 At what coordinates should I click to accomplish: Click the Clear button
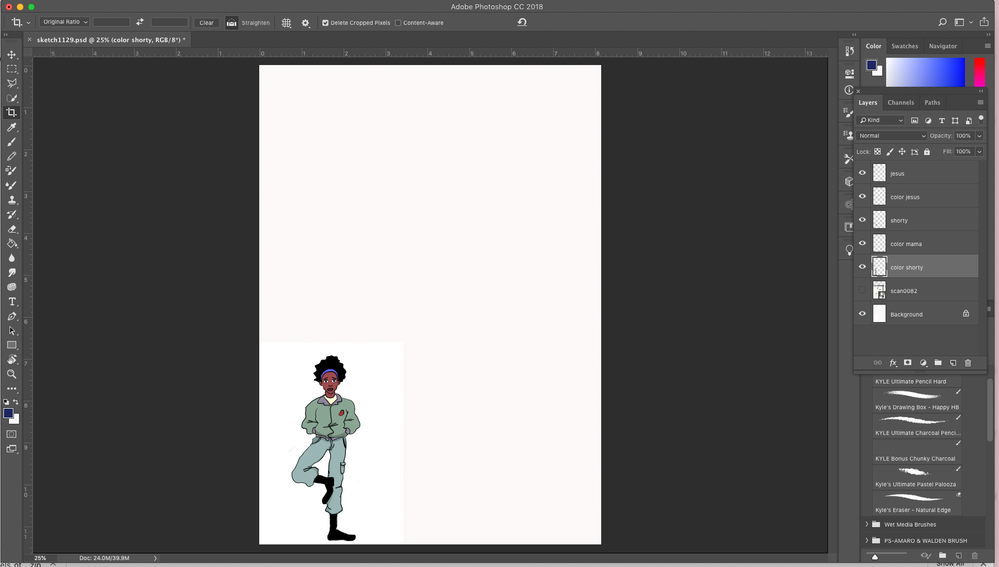point(206,22)
